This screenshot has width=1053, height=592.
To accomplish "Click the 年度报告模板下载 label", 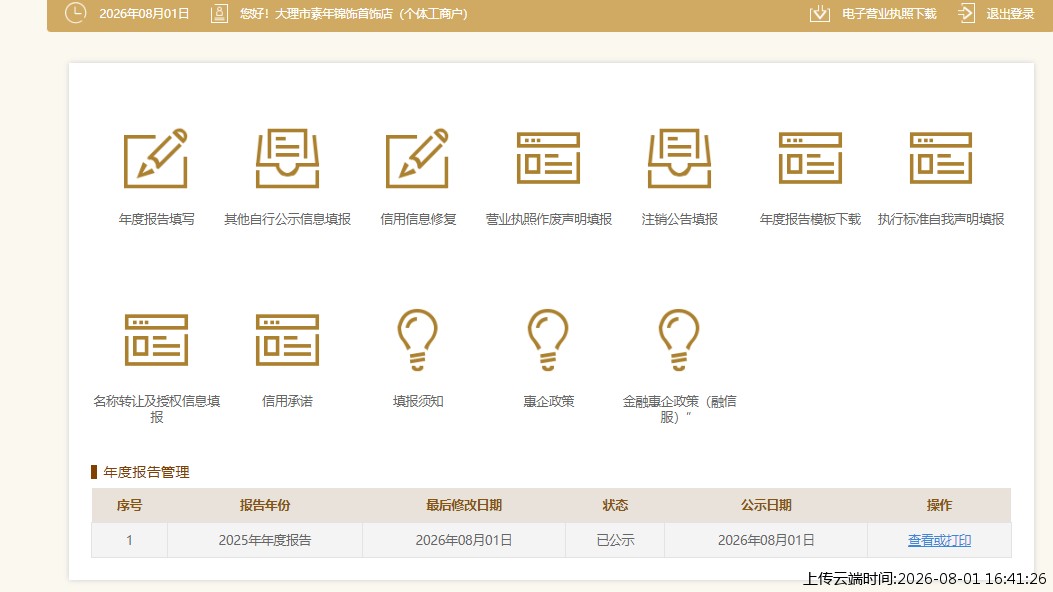I will (810, 219).
